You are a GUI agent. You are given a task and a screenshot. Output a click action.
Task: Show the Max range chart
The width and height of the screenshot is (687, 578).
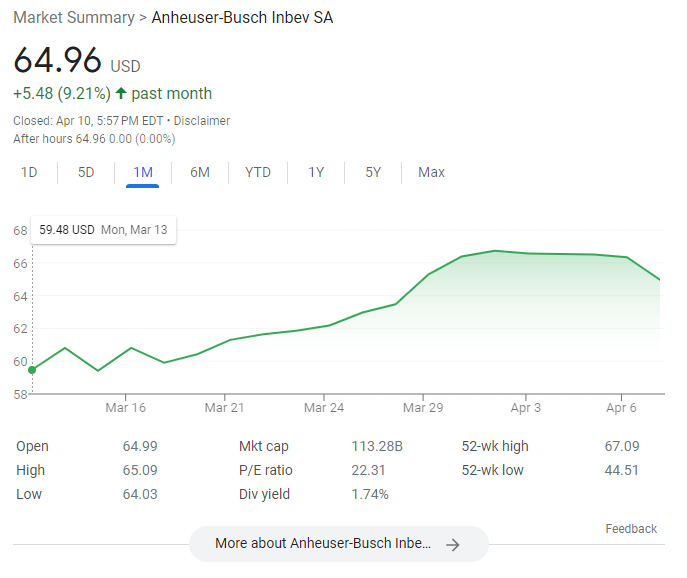point(431,172)
